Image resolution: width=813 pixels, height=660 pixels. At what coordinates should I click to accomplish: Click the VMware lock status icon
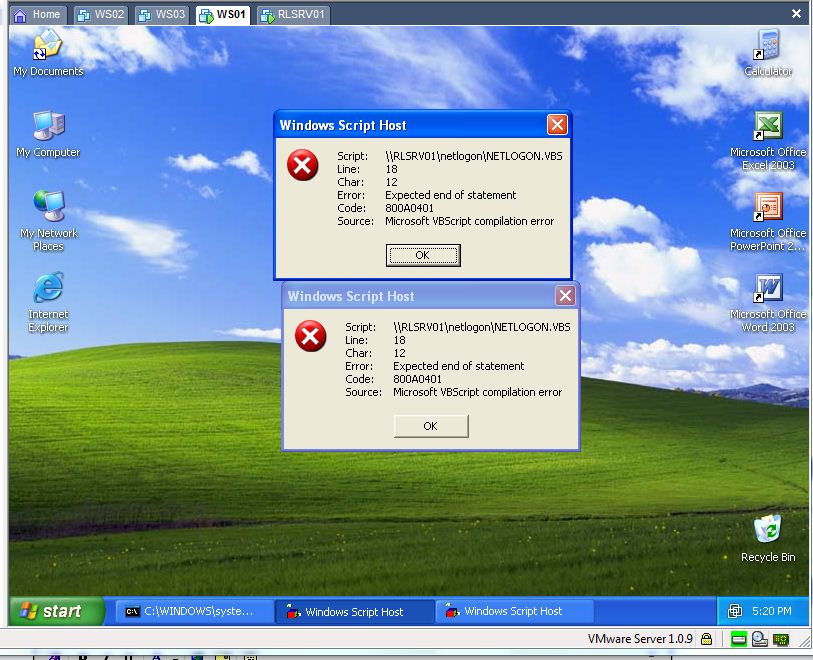coord(706,639)
